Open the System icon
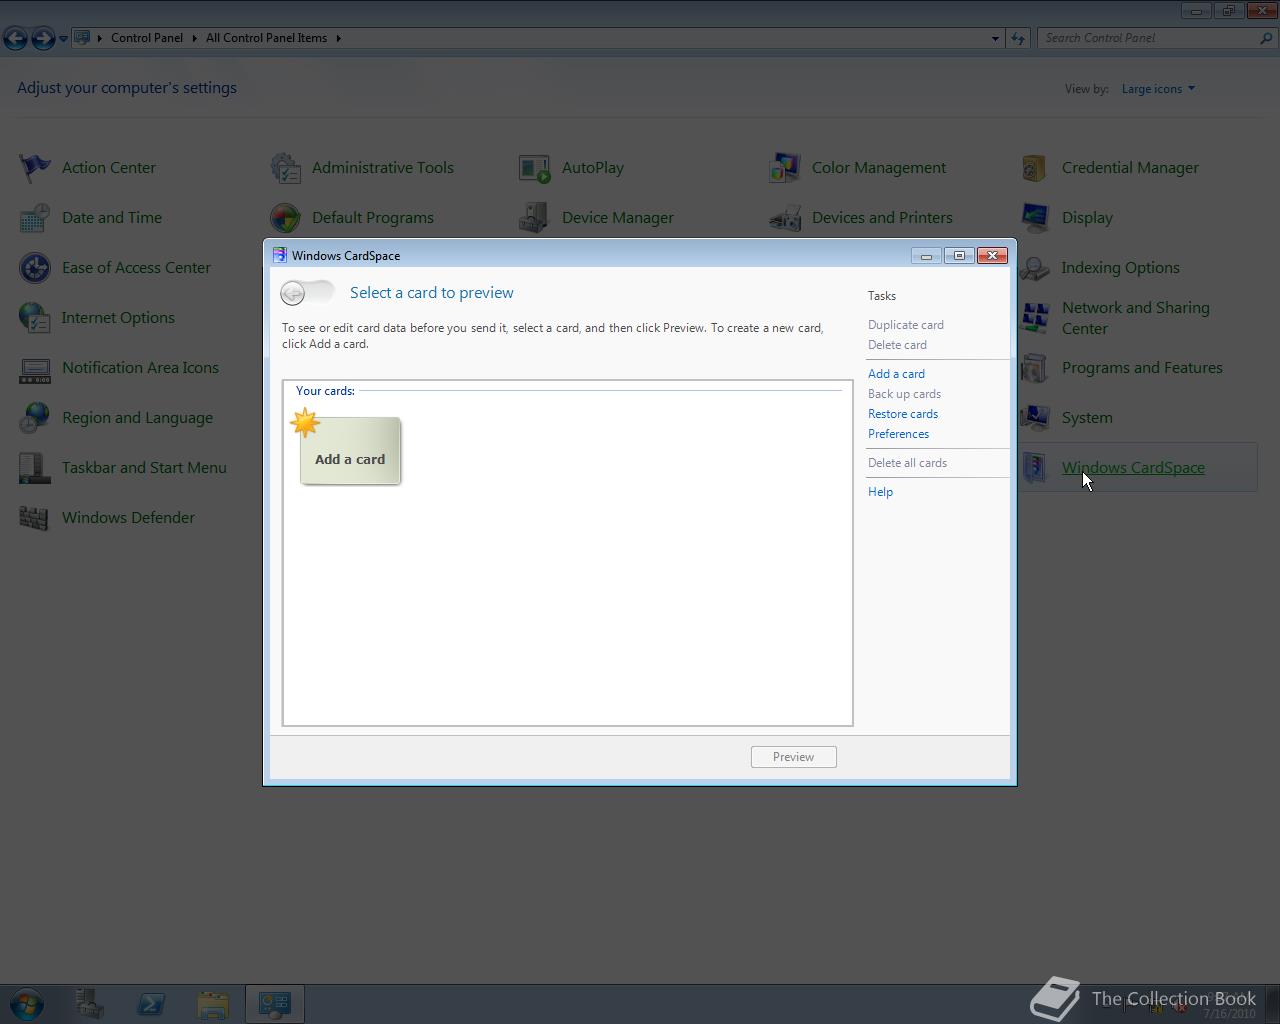The height and width of the screenshot is (1024, 1280). coord(1035,418)
